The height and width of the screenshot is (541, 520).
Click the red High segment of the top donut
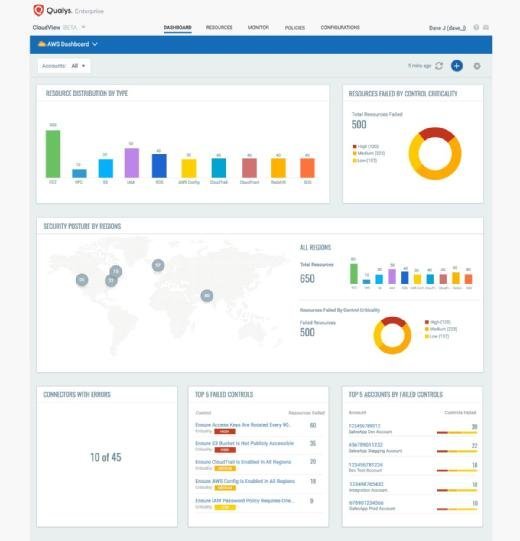click(x=436, y=133)
